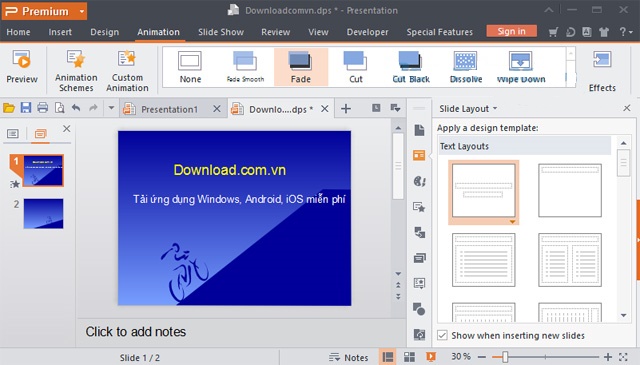Click zoom in plus button

pos(608,357)
